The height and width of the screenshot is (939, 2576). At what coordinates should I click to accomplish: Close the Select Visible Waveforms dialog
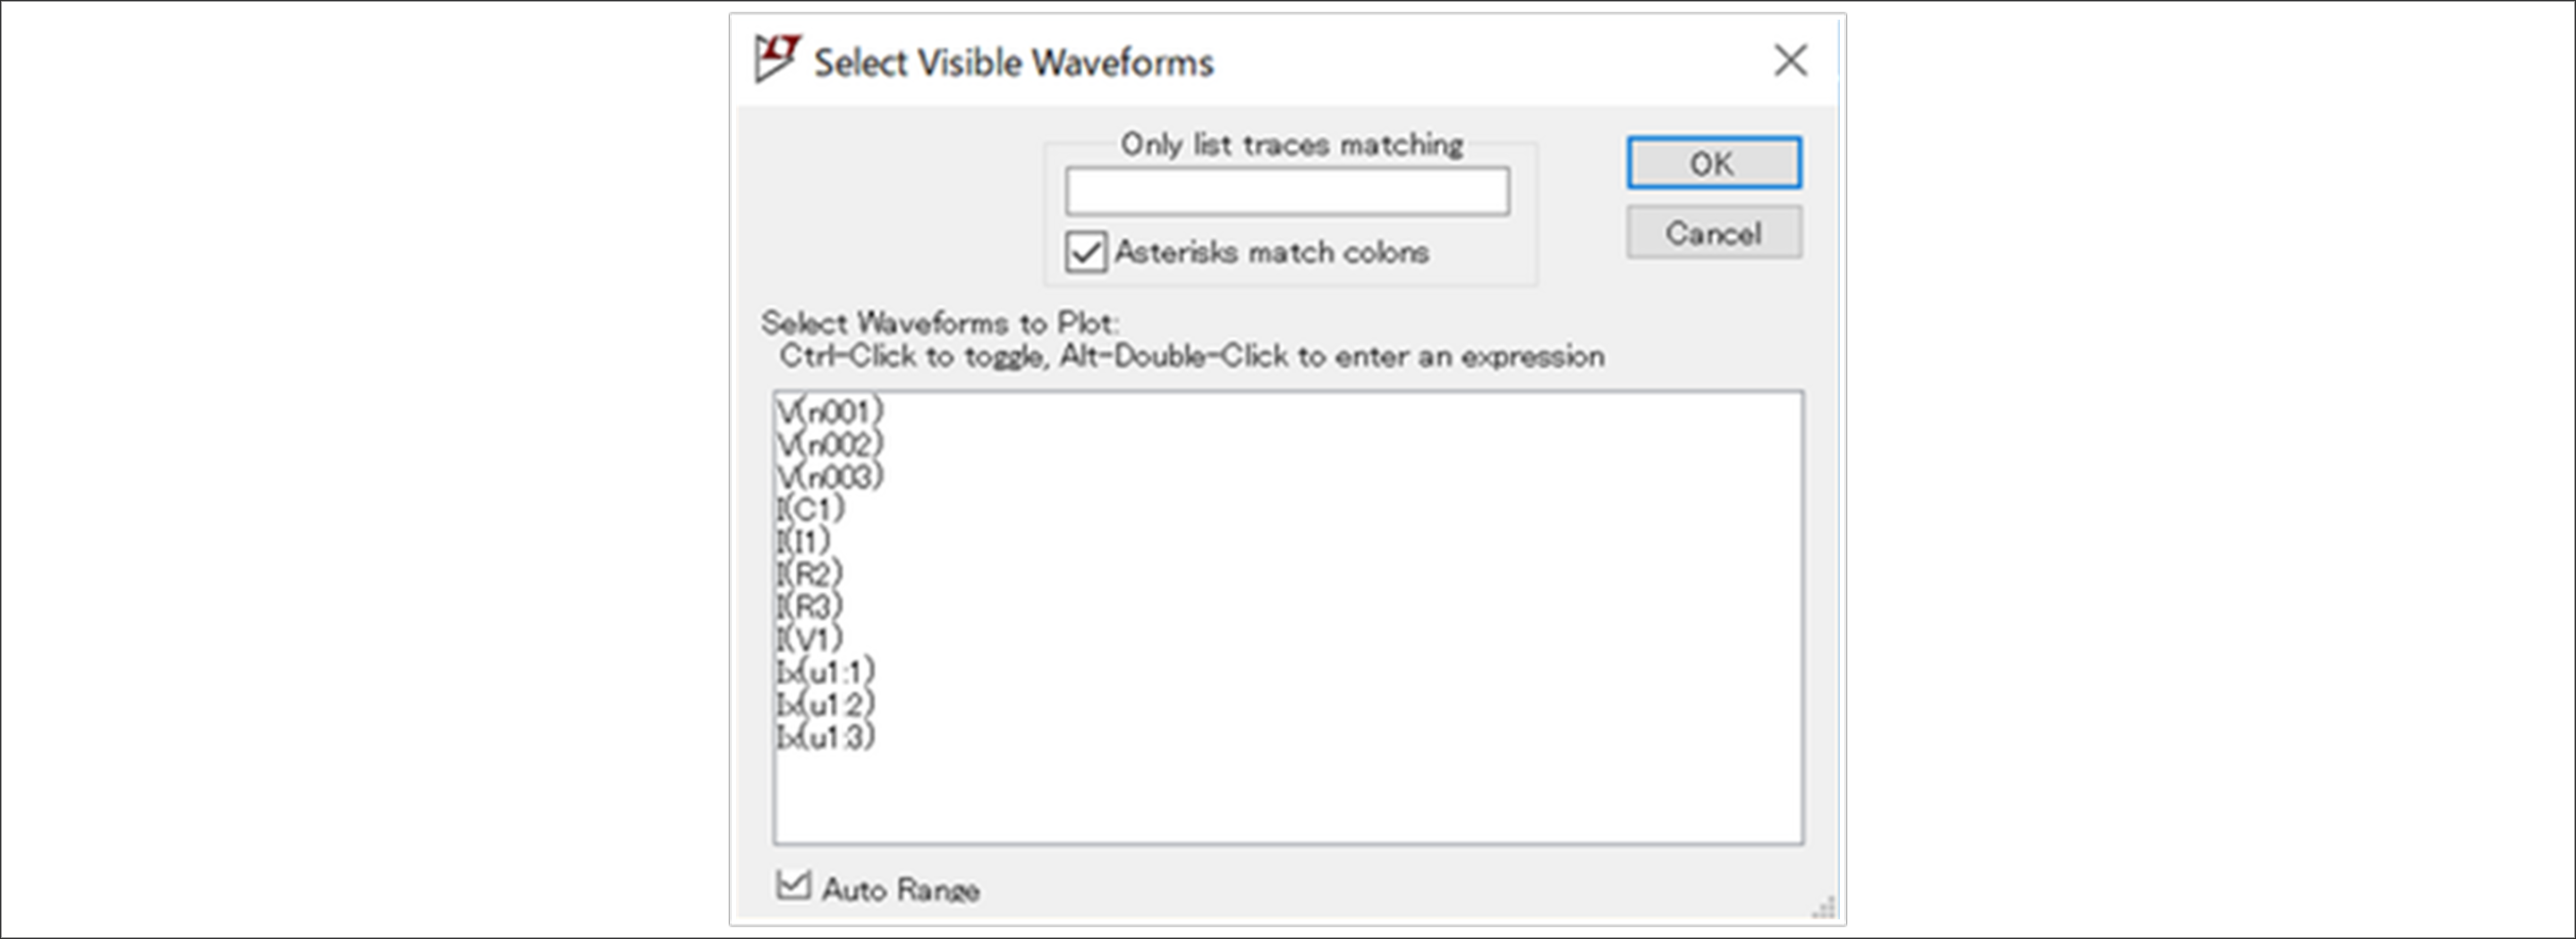pyautogui.click(x=1790, y=60)
